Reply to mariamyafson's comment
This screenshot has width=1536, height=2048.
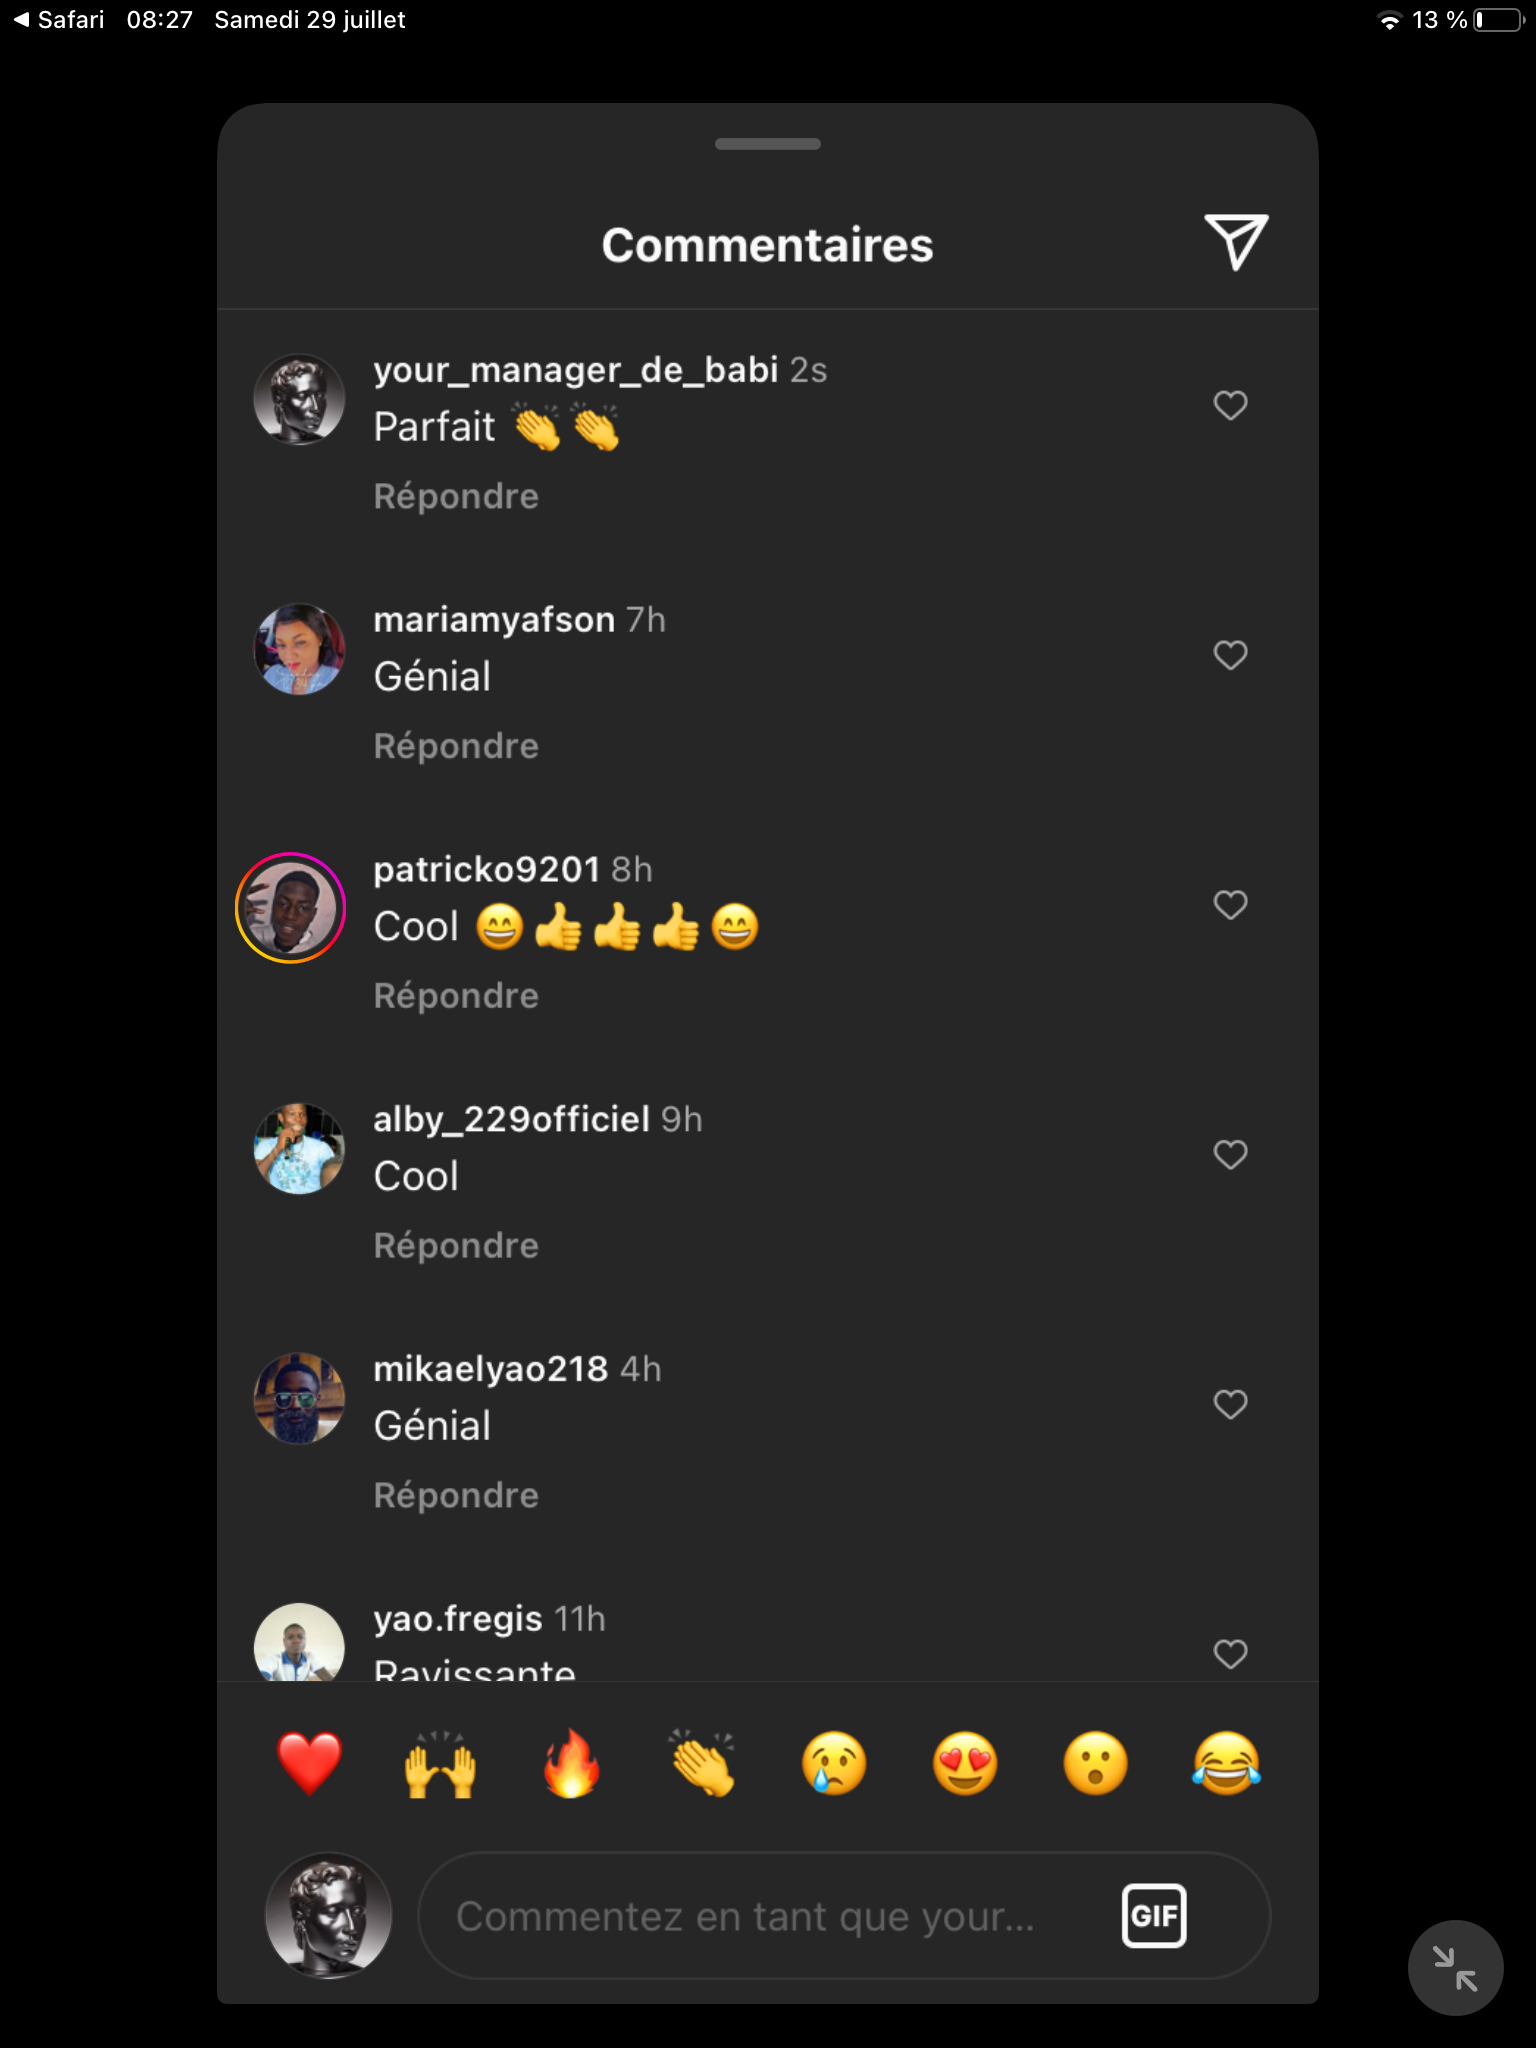(x=456, y=746)
